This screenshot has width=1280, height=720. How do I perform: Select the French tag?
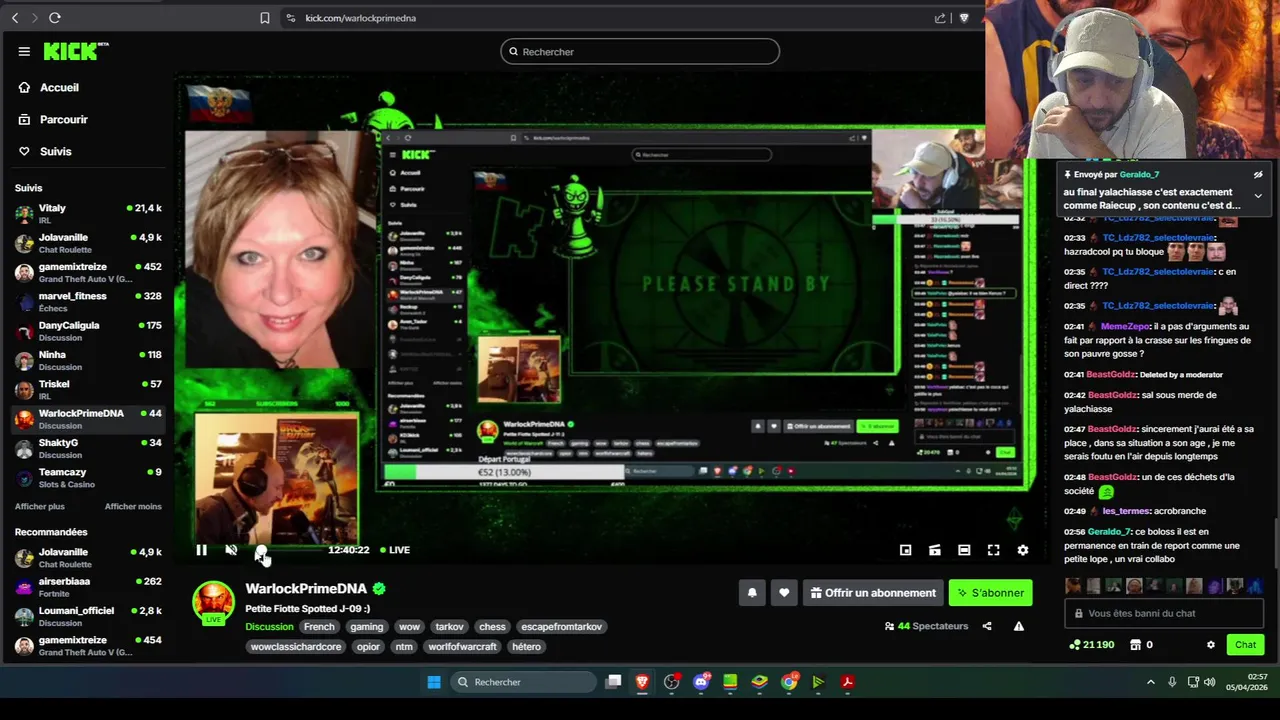point(319,627)
